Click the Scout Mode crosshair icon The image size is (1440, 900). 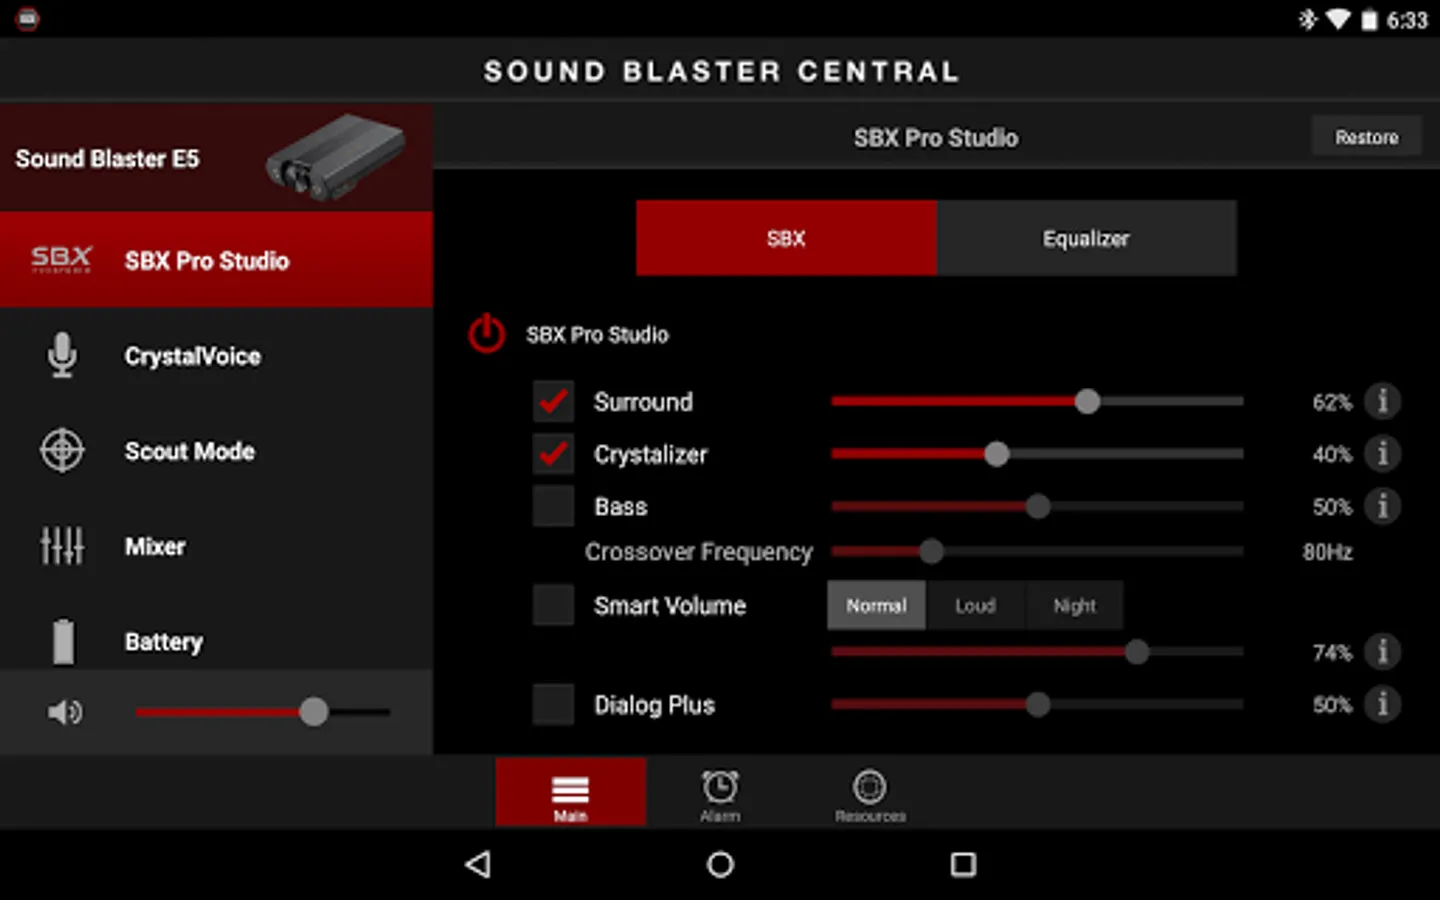point(62,451)
